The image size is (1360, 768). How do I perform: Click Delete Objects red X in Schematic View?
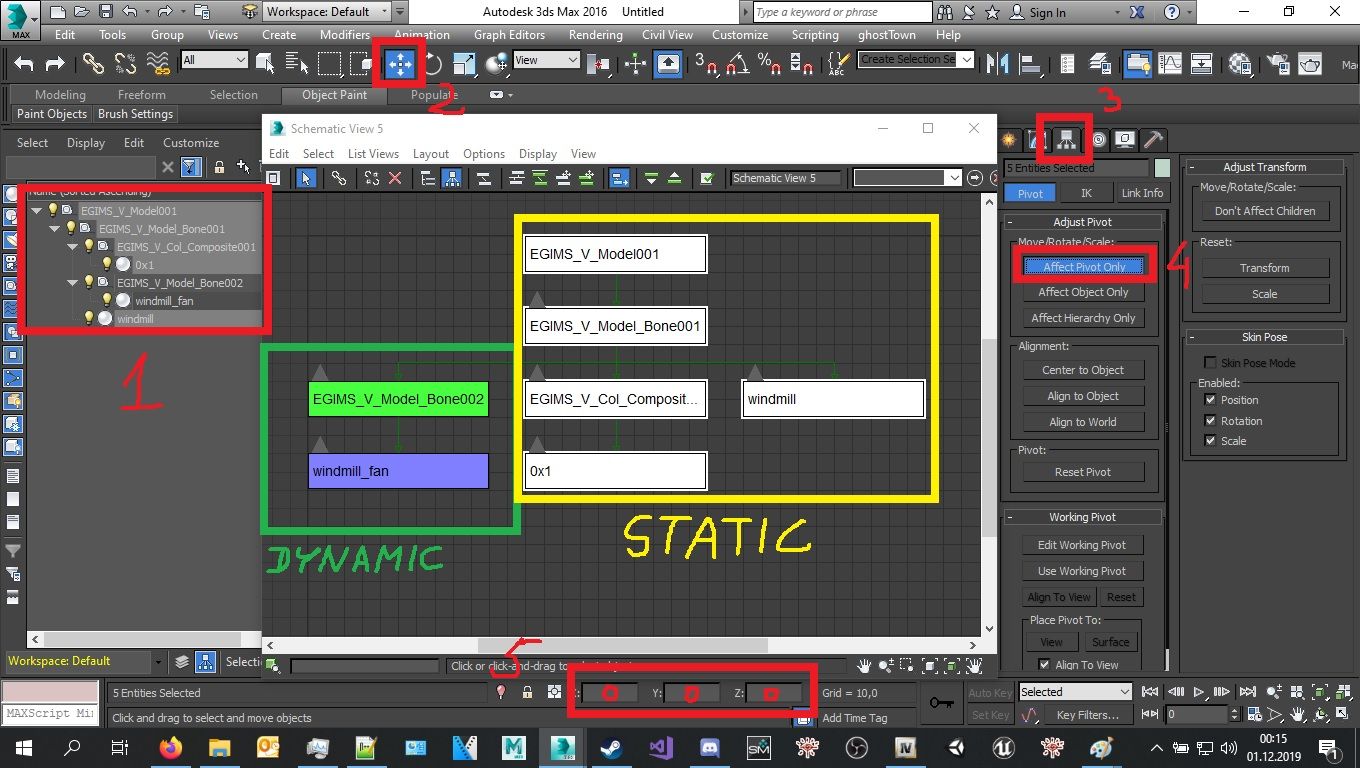395,178
